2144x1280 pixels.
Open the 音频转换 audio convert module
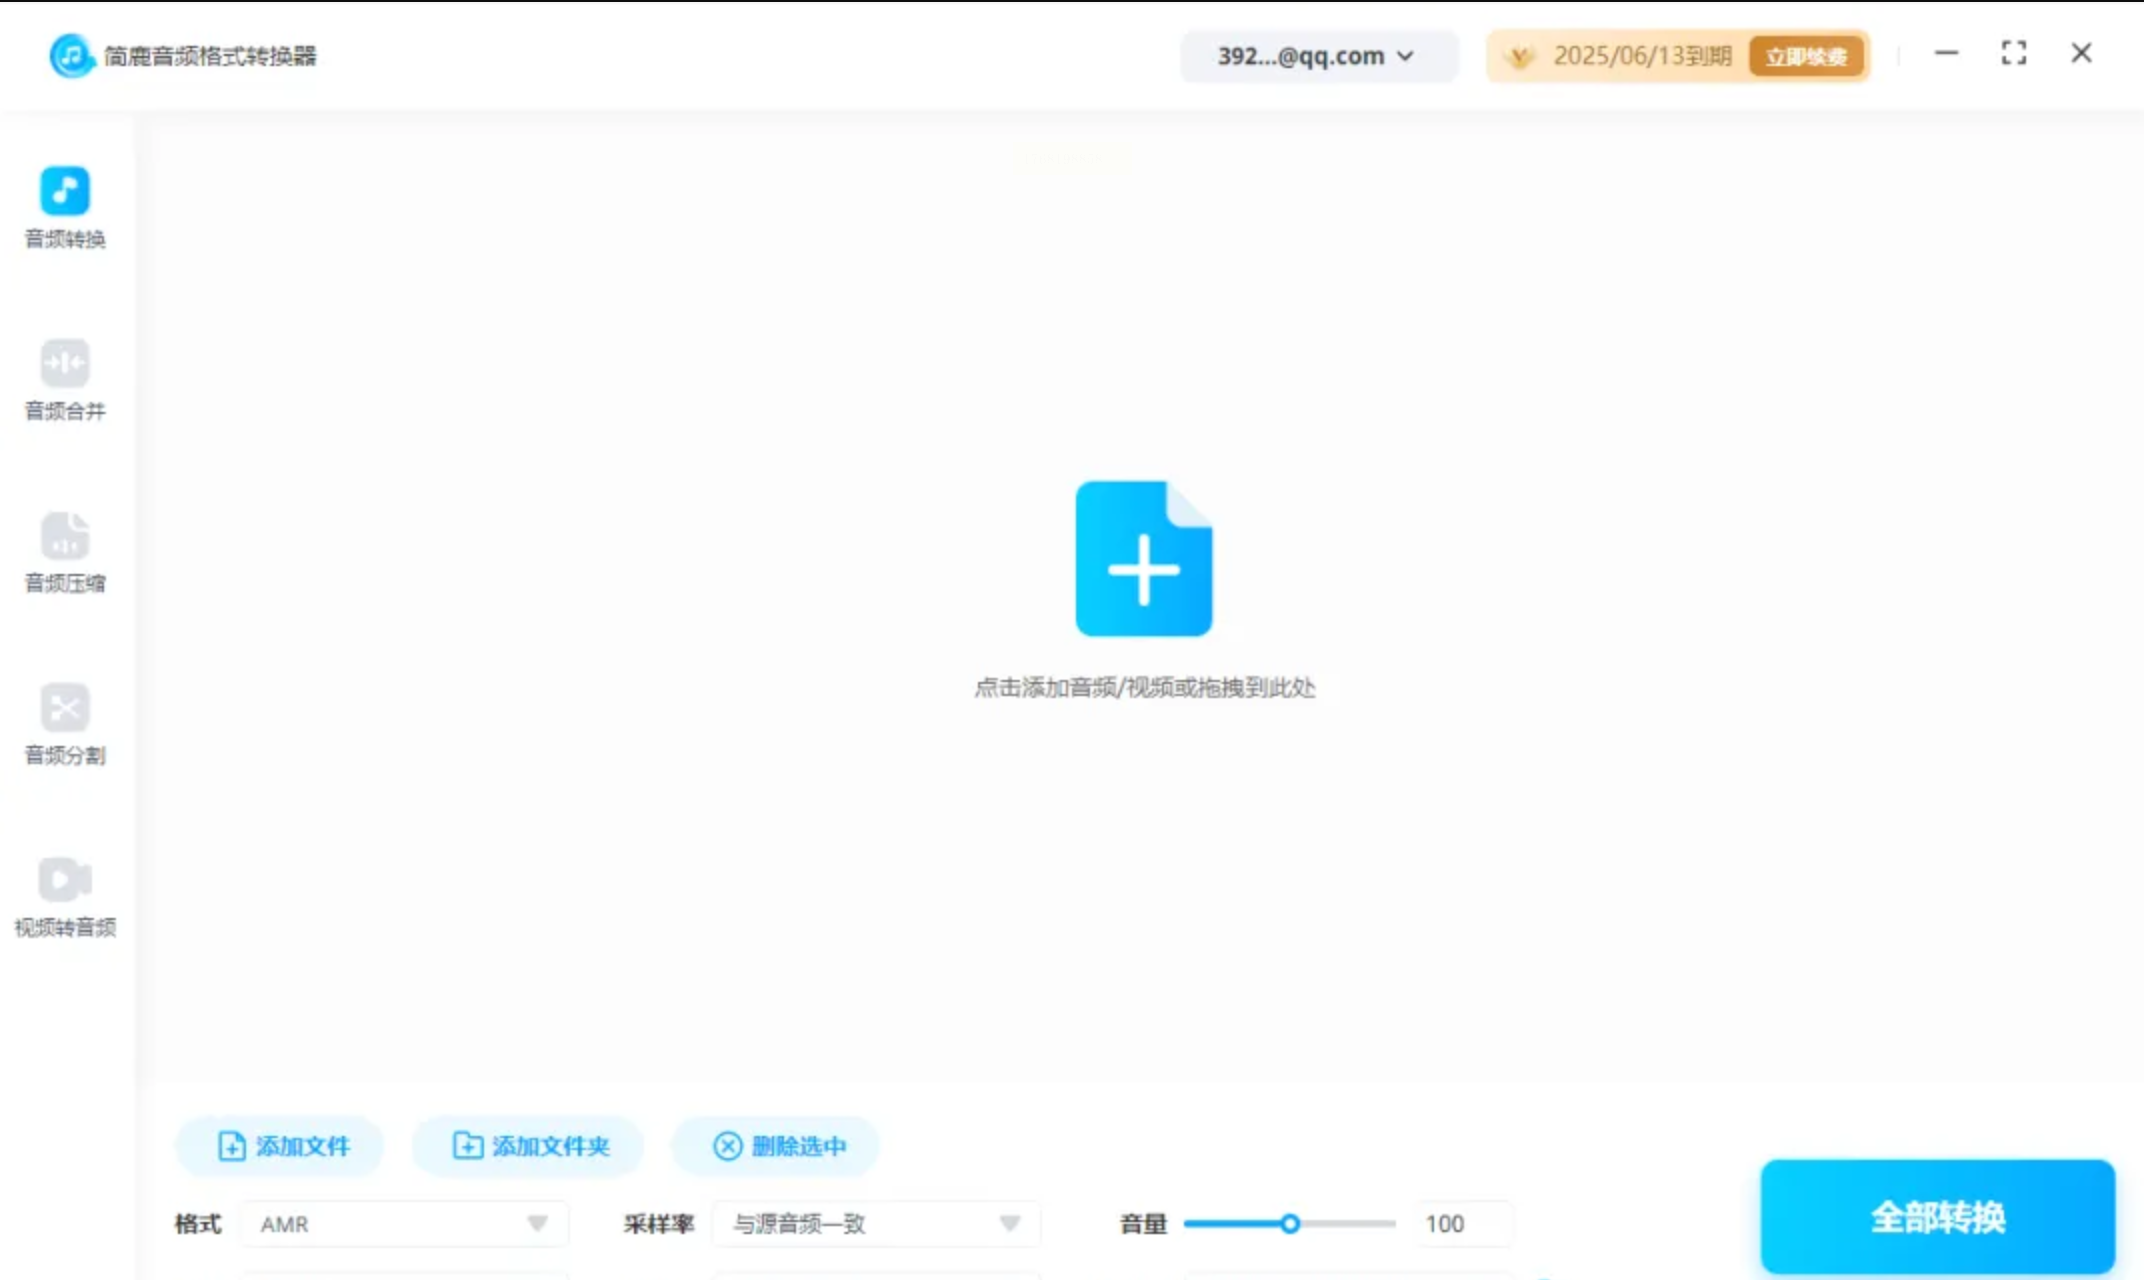point(65,206)
